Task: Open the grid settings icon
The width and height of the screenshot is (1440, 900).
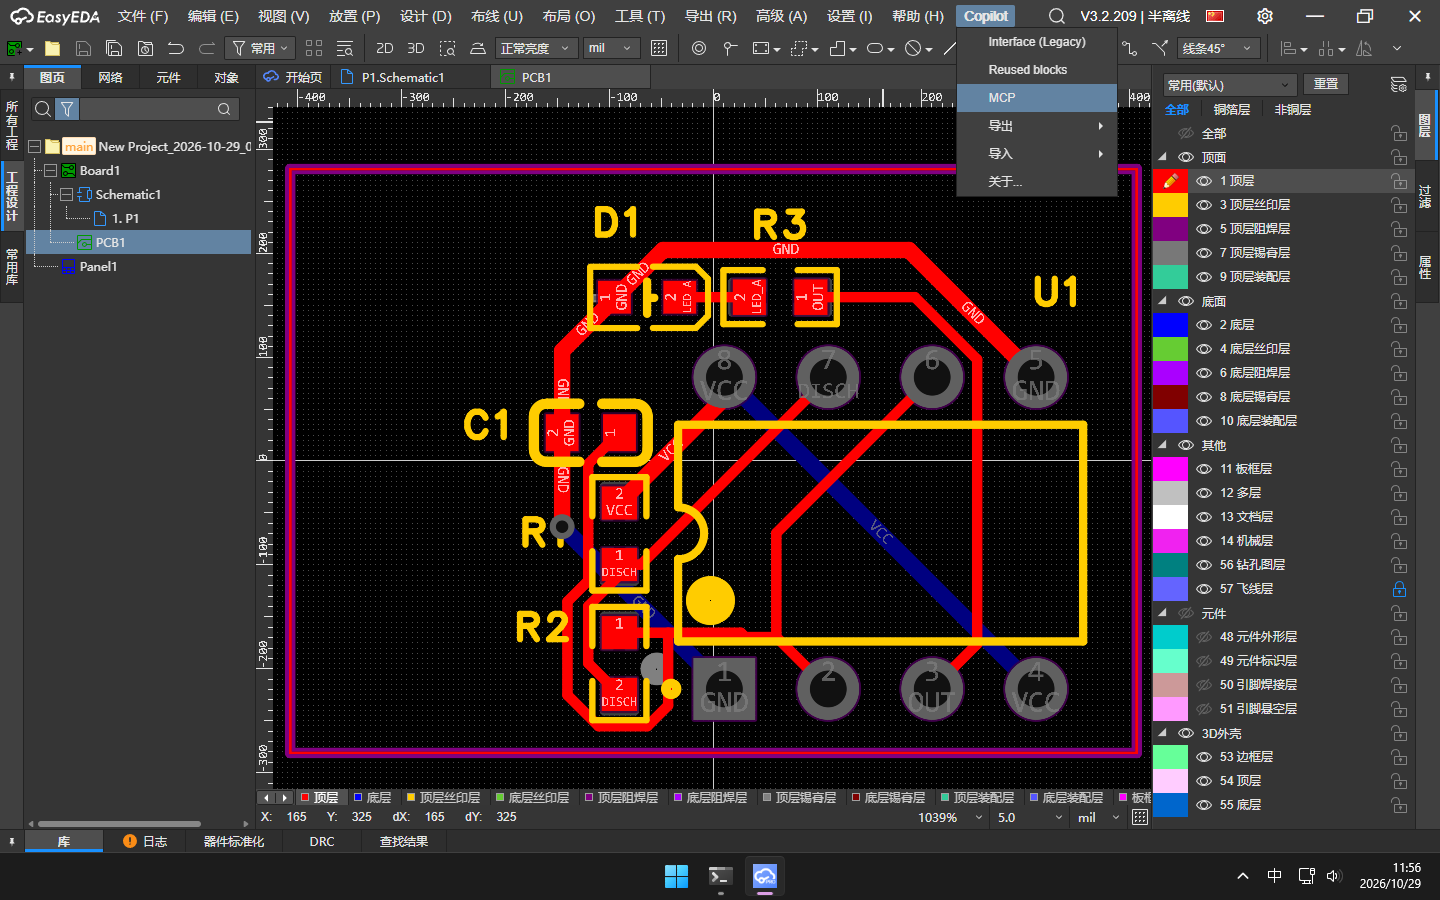Action: pyautogui.click(x=659, y=48)
